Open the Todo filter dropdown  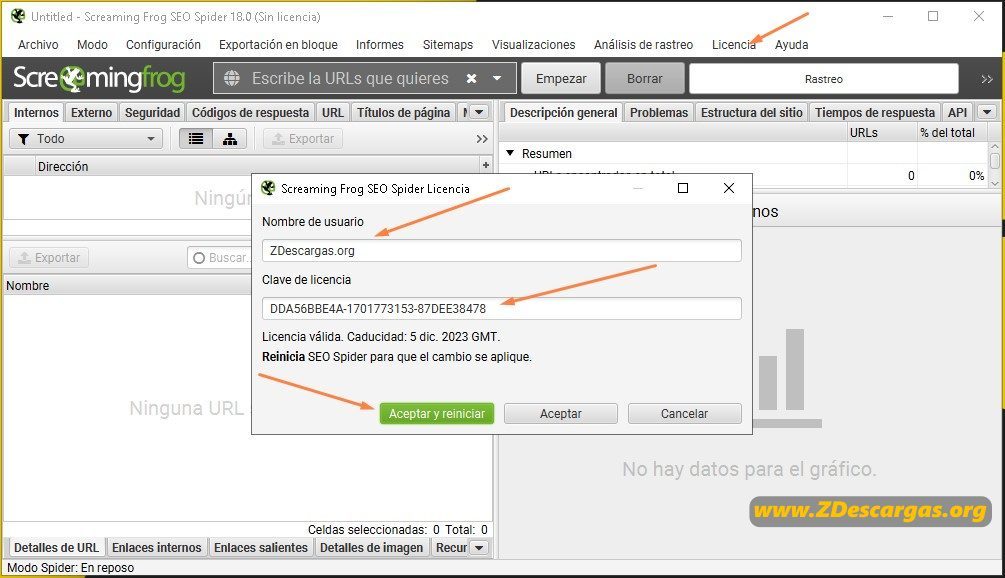(x=86, y=138)
